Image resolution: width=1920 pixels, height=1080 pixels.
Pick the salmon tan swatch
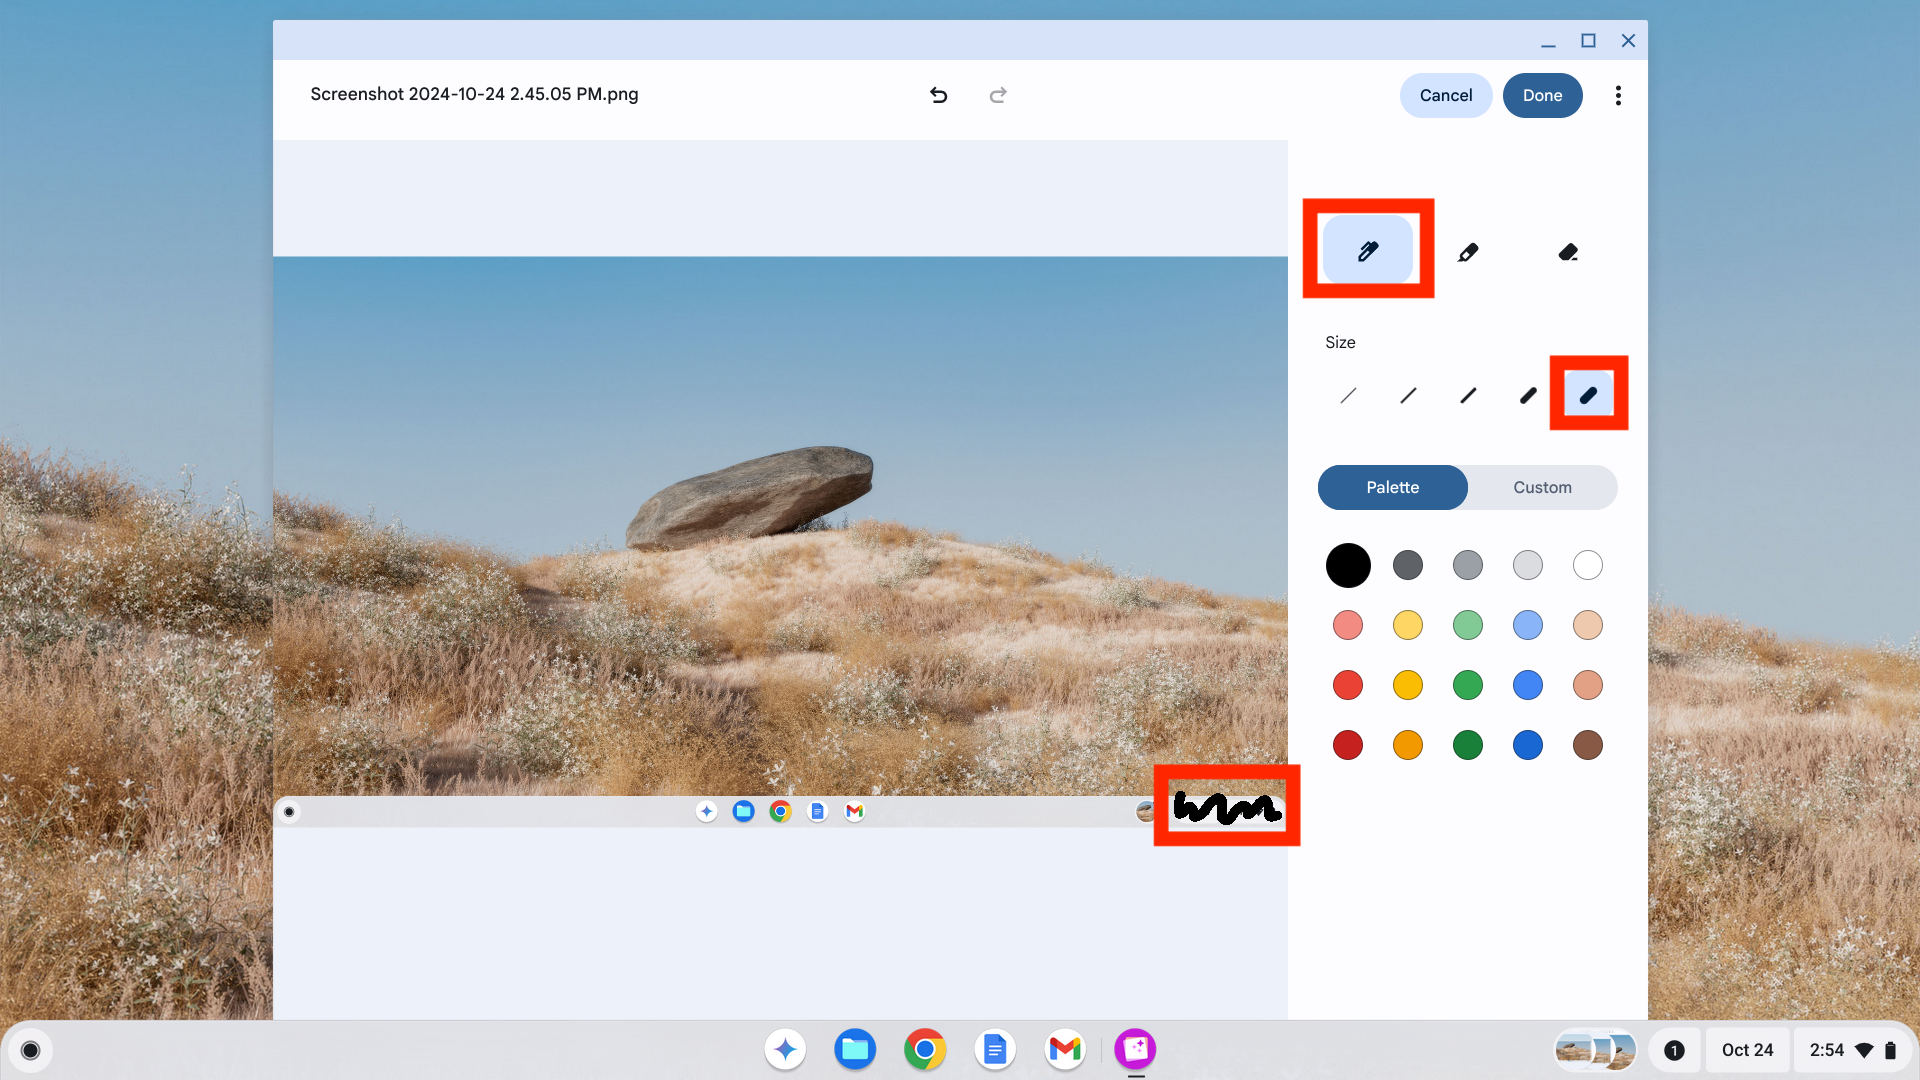(x=1588, y=685)
